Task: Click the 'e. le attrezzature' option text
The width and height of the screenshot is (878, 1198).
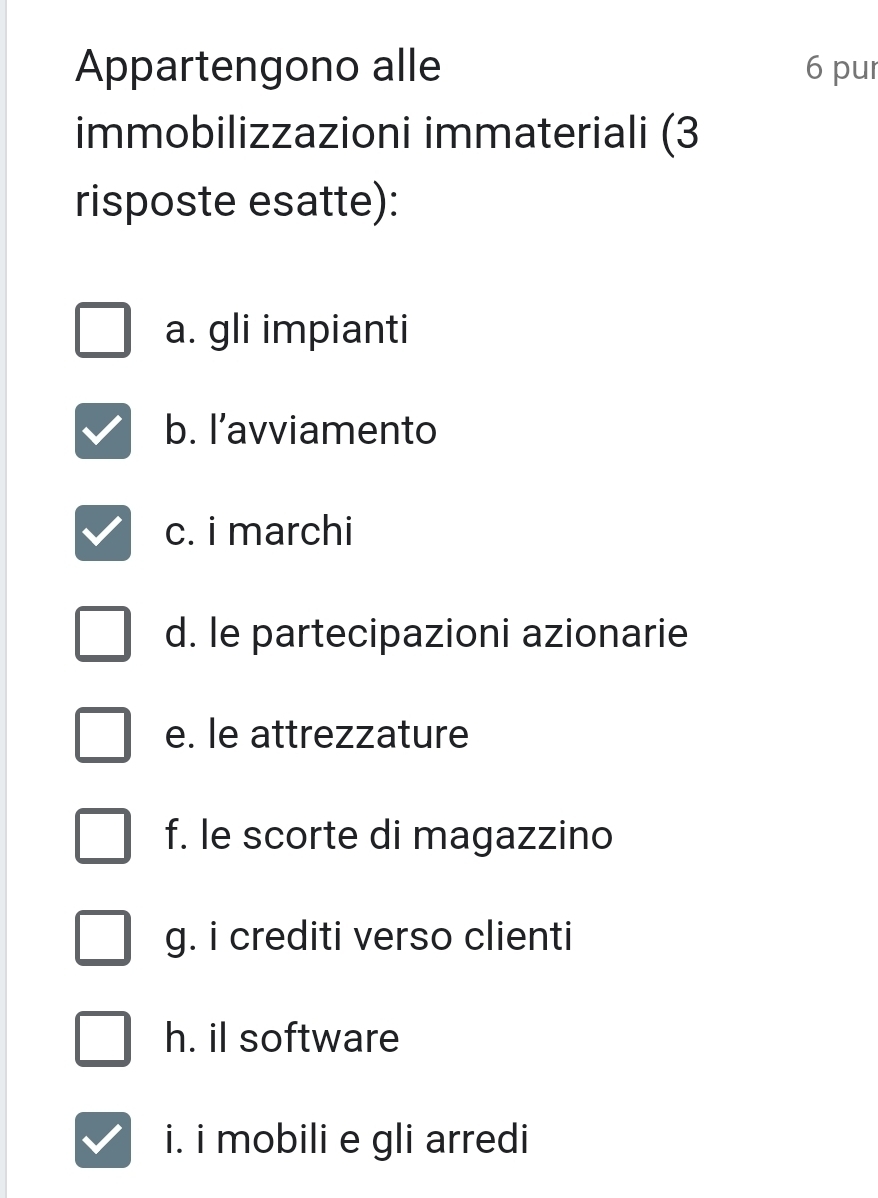Action: tap(316, 735)
